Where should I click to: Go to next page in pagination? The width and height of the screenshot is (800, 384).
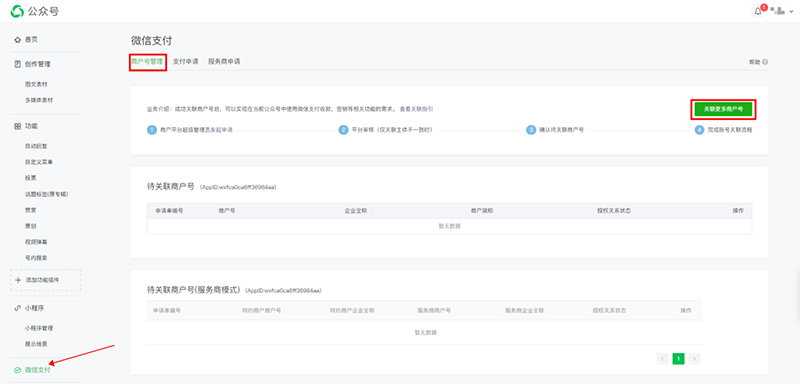pyautogui.click(x=694, y=359)
